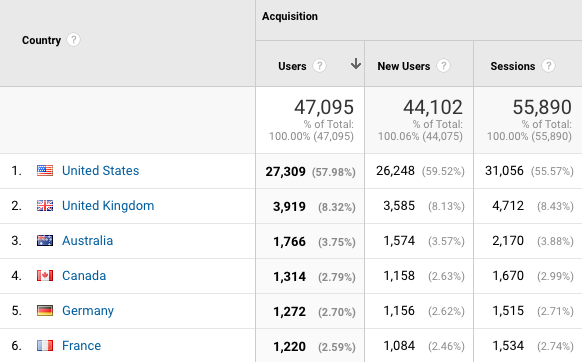
Task: Select Germany users value 1,272
Action: [x=290, y=312]
